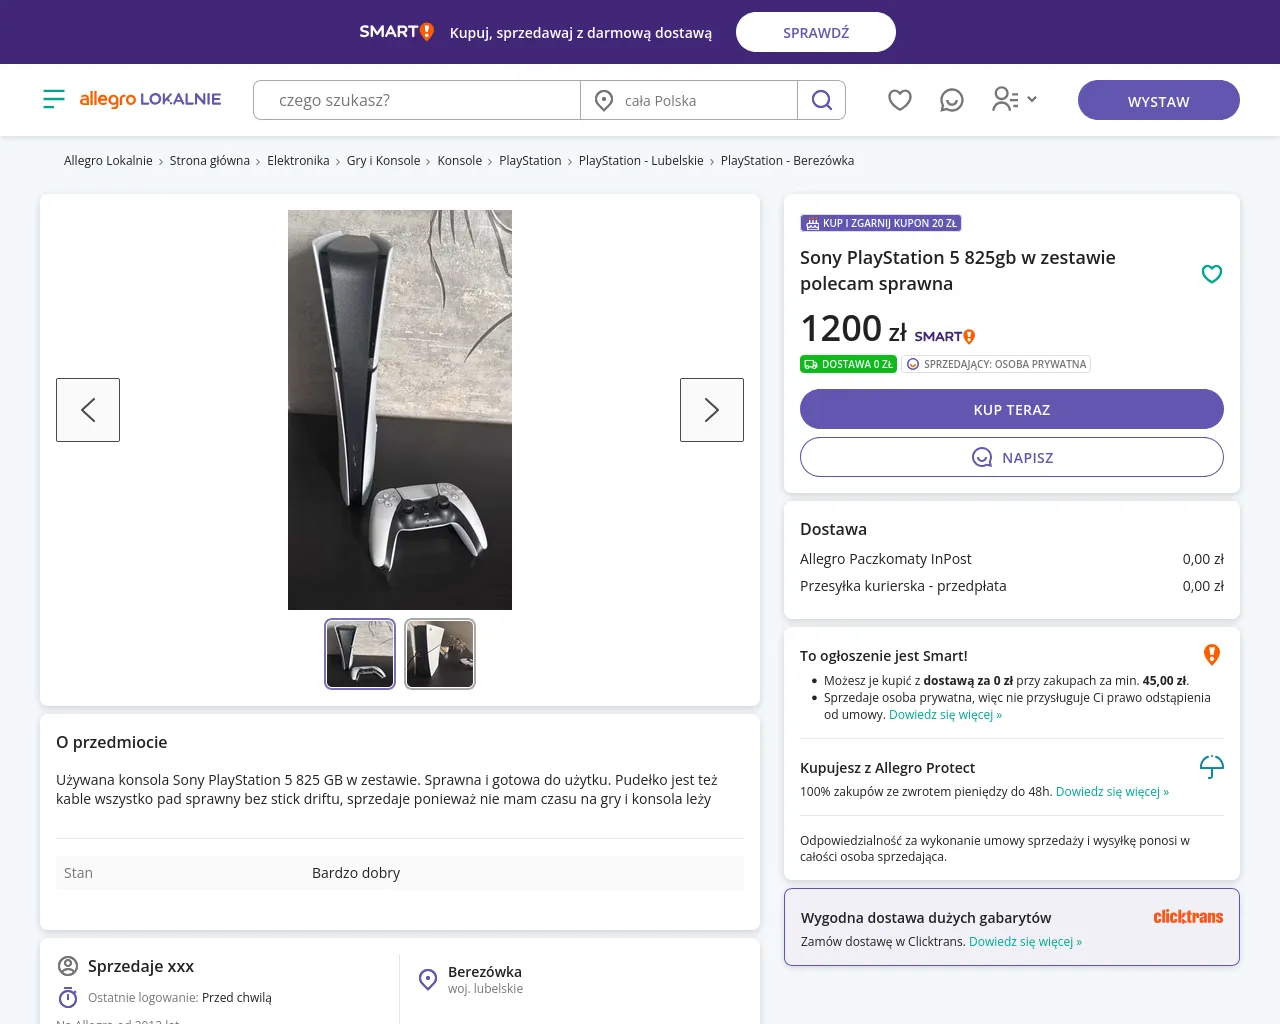Click 'Dowiedz się więcej' in Clicktrans box

pos(1025,942)
